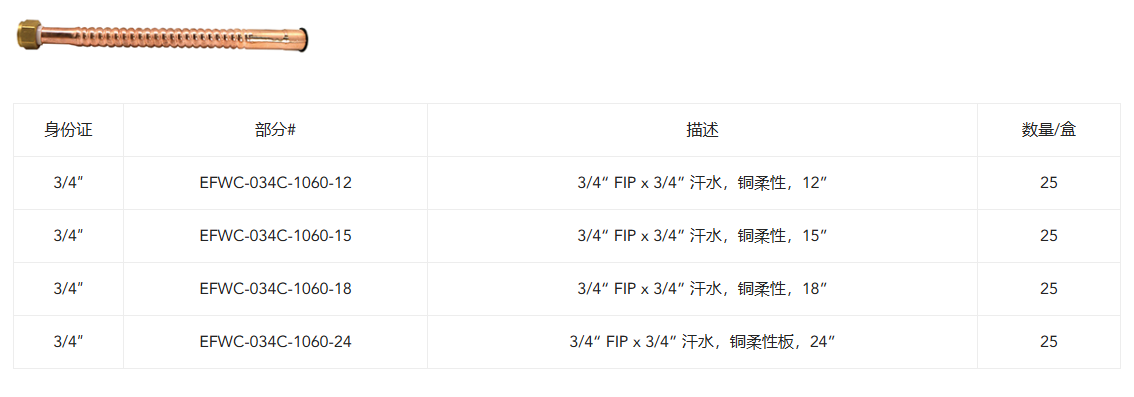Click the 数量/盒 column header
The width and height of the screenshot is (1134, 397).
1049,130
